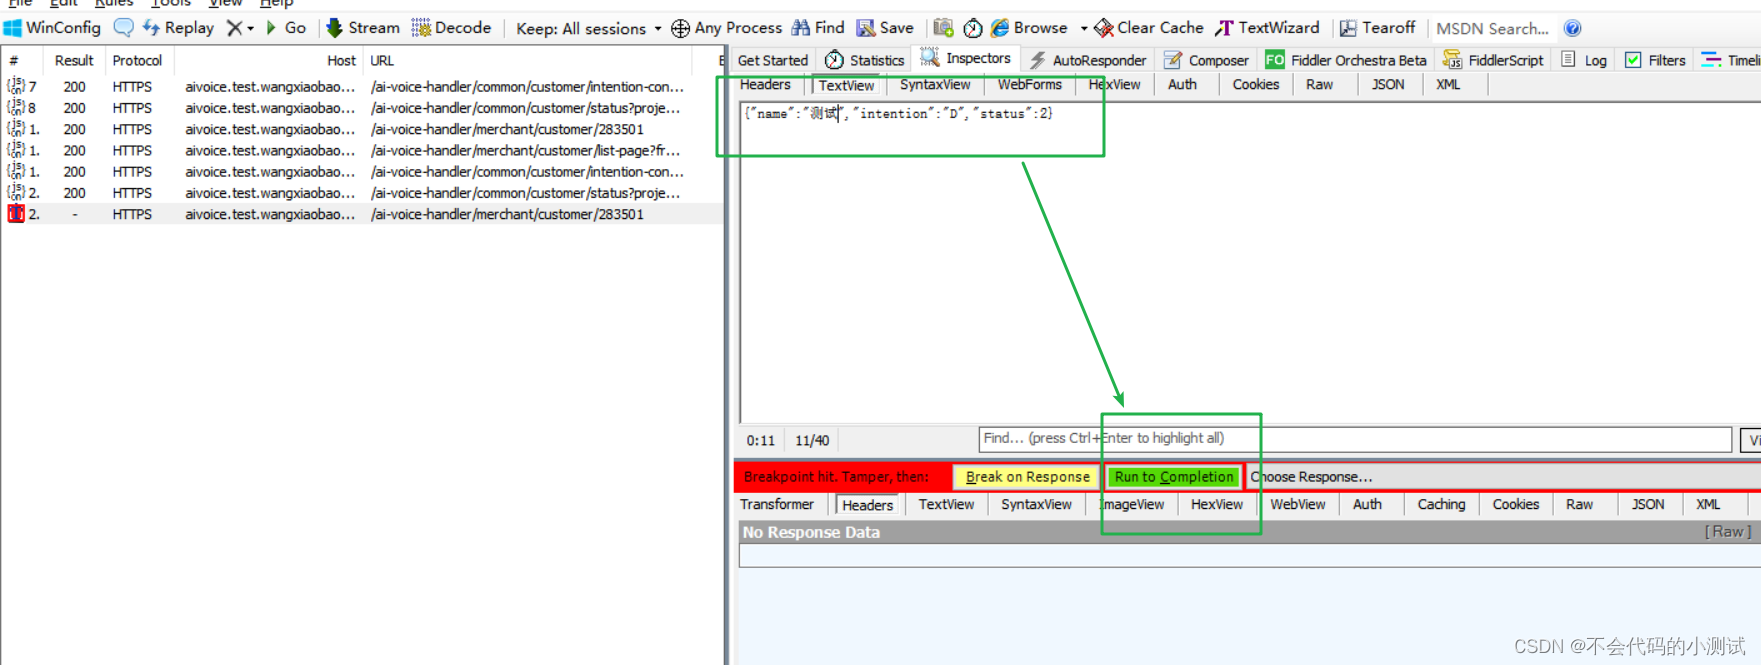Select the Inspectors tab
Screen dimensions: 1761x665
966,58
